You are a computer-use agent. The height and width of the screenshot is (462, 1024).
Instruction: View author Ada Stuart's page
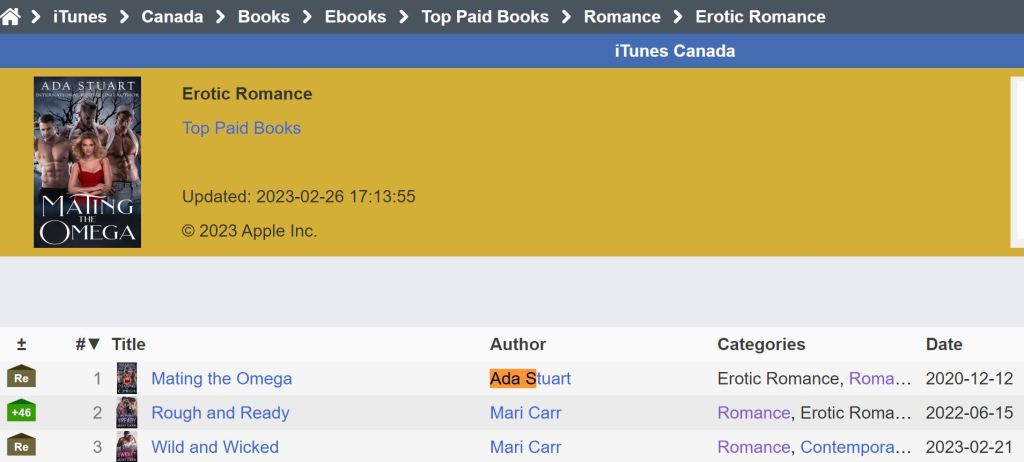[530, 379]
